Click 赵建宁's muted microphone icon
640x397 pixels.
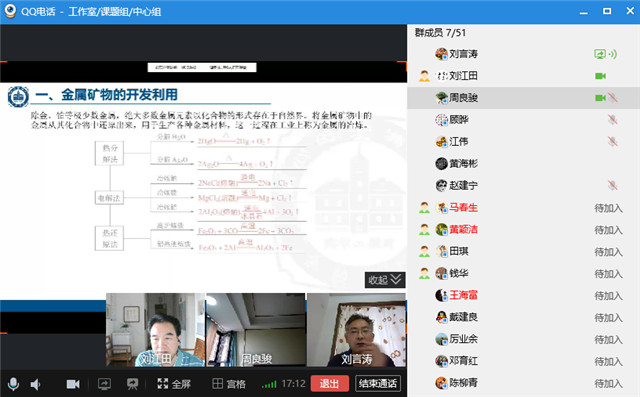612,186
